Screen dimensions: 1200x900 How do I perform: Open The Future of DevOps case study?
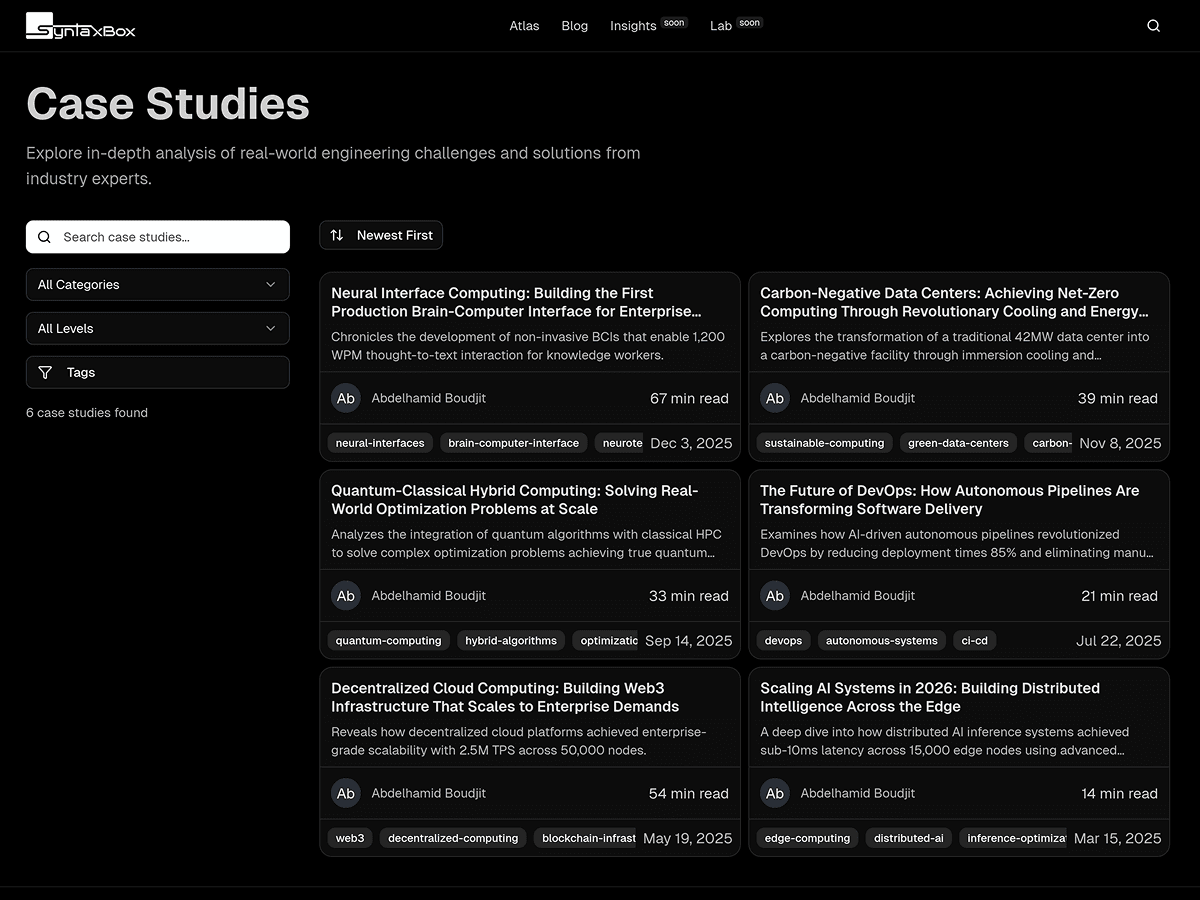949,499
